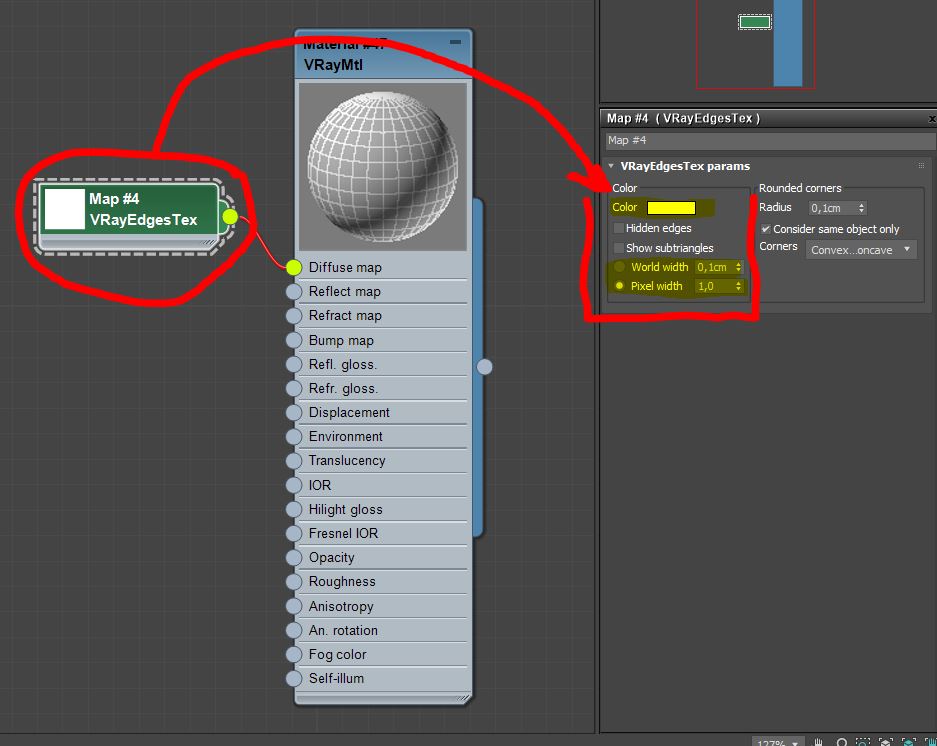Click the zoom region tool icon
Image resolution: width=937 pixels, height=746 pixels.
point(865,742)
